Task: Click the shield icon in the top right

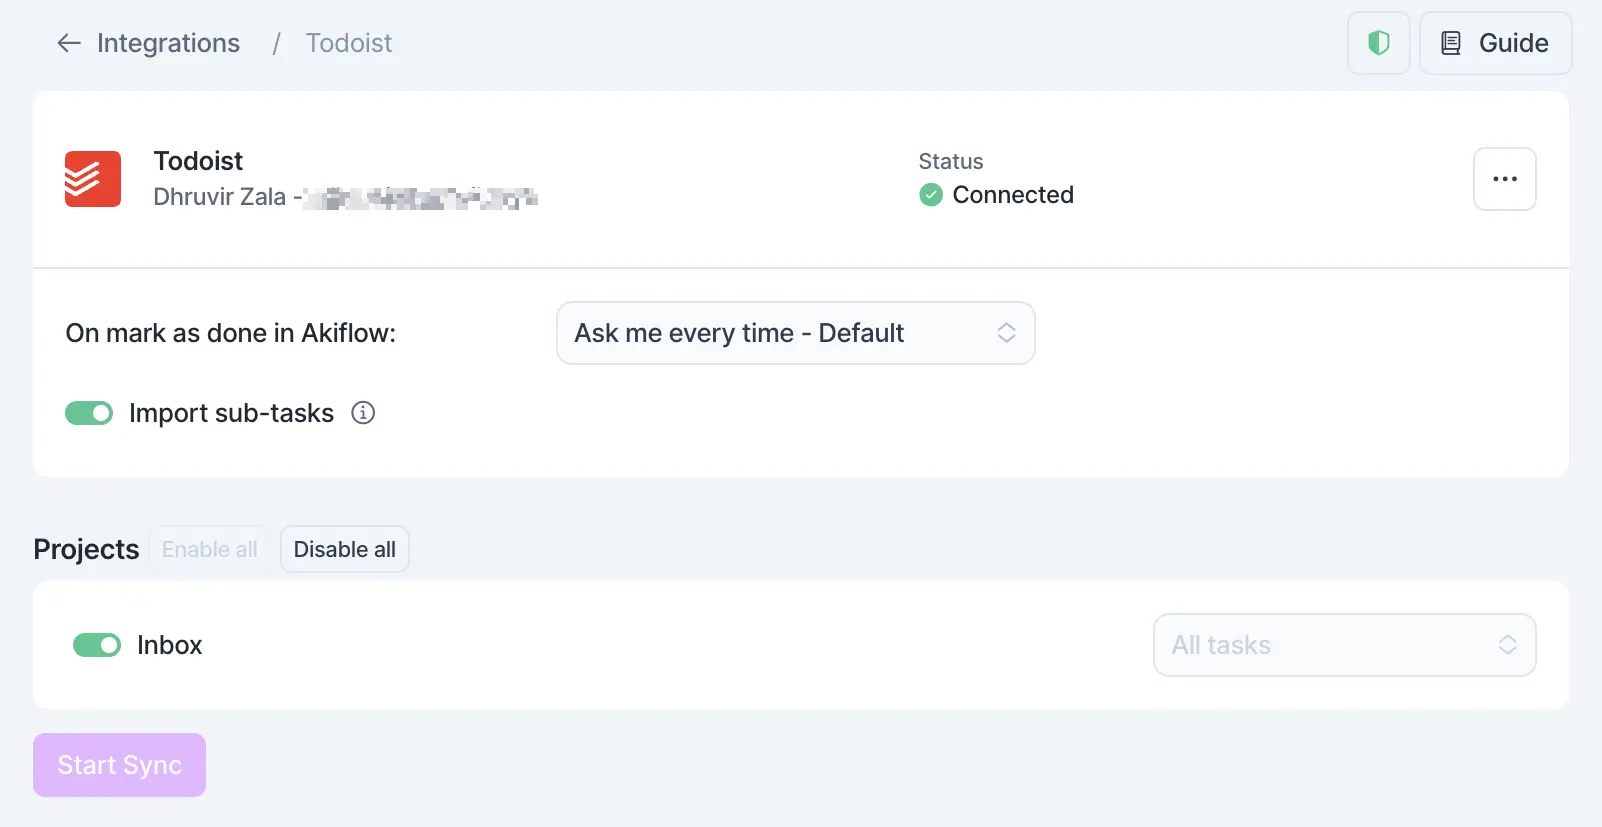Action: pos(1378,43)
